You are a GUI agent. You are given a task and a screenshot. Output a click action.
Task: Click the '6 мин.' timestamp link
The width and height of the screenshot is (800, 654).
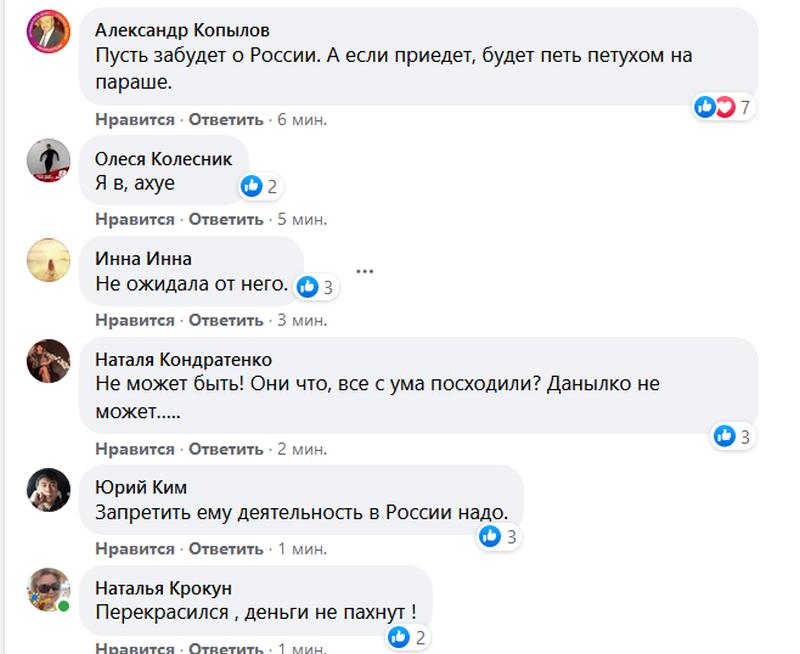pos(302,119)
